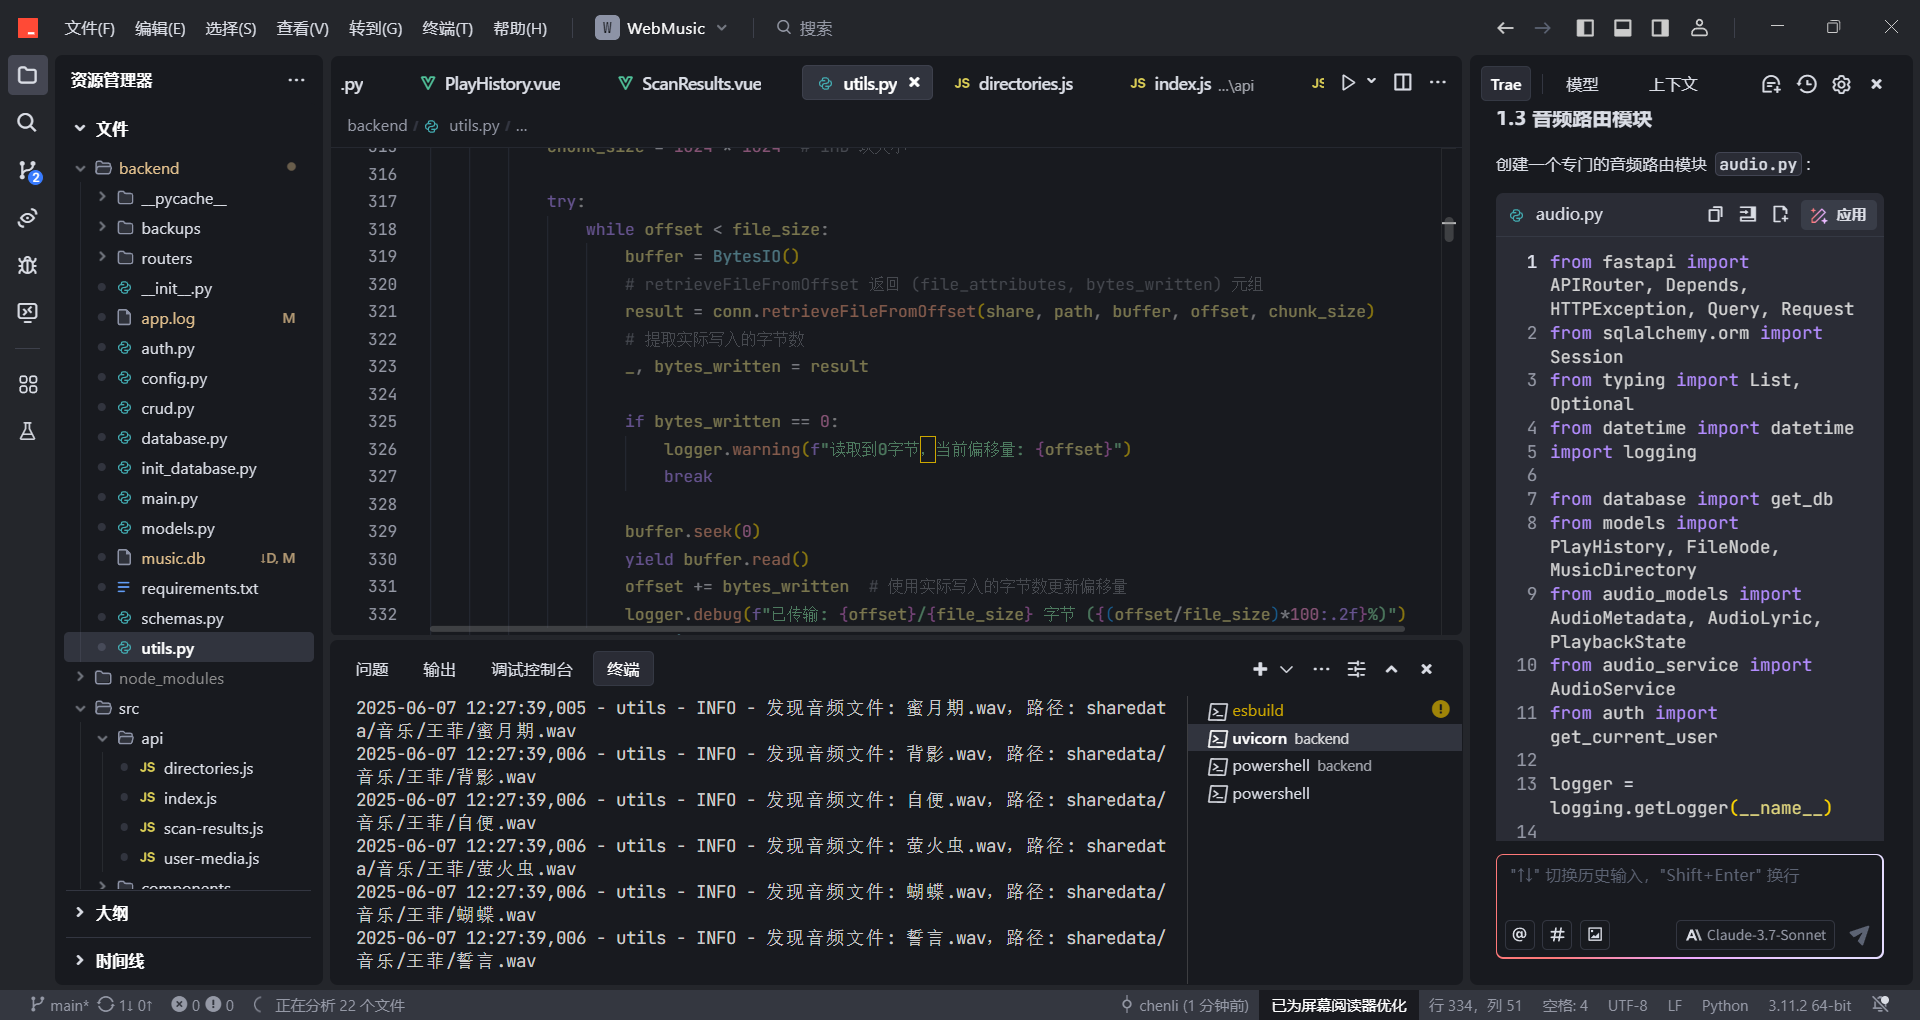This screenshot has width=1920, height=1020.
Task: Open the 终端(T) menu
Action: (447, 28)
